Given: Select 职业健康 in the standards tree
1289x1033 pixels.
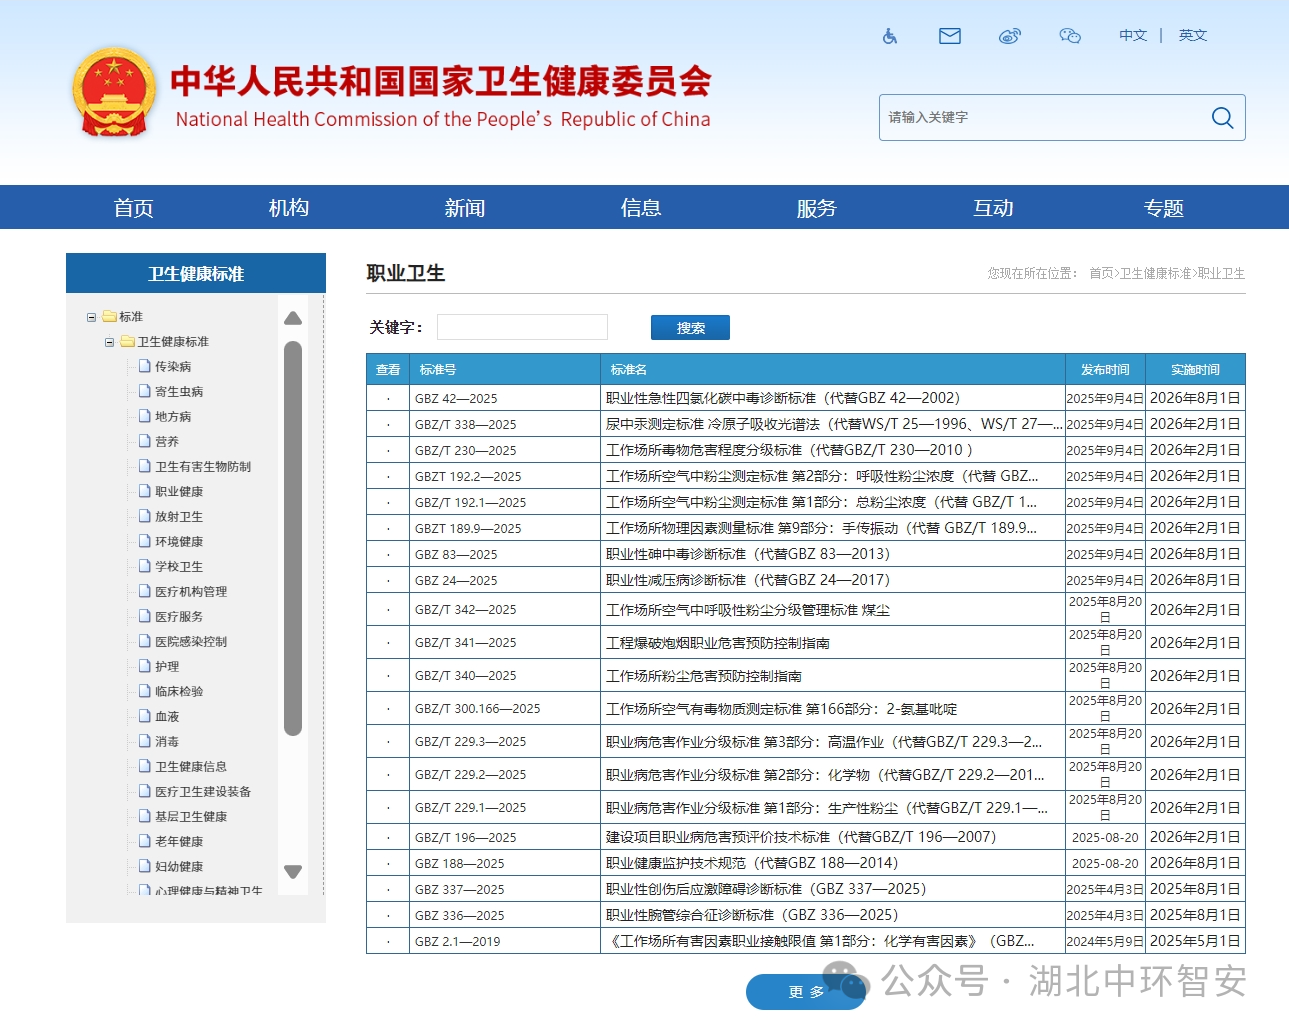Looking at the screenshot, I should [x=179, y=492].
